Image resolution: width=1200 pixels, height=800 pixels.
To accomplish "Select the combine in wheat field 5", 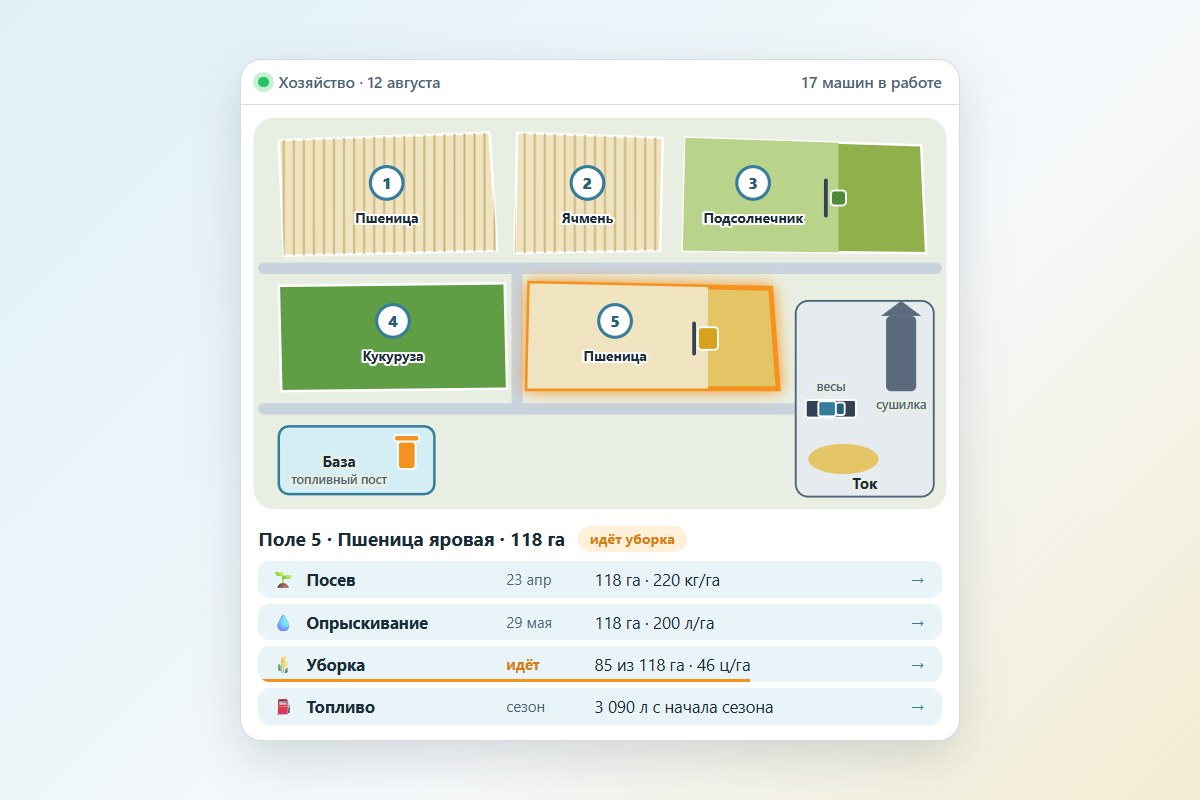I will pyautogui.click(x=706, y=339).
